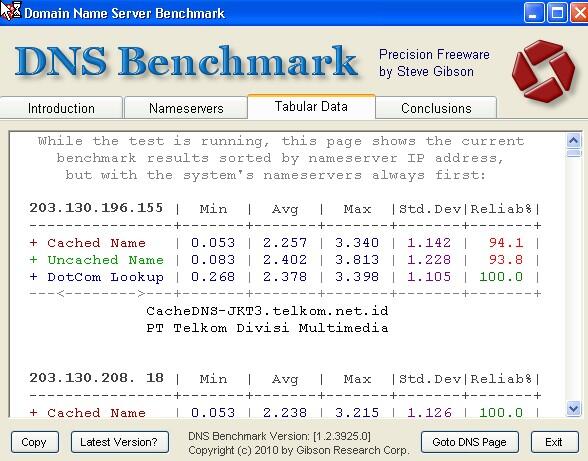The width and height of the screenshot is (588, 461).
Task: Click the scrollbar up arrow
Action: (573, 141)
